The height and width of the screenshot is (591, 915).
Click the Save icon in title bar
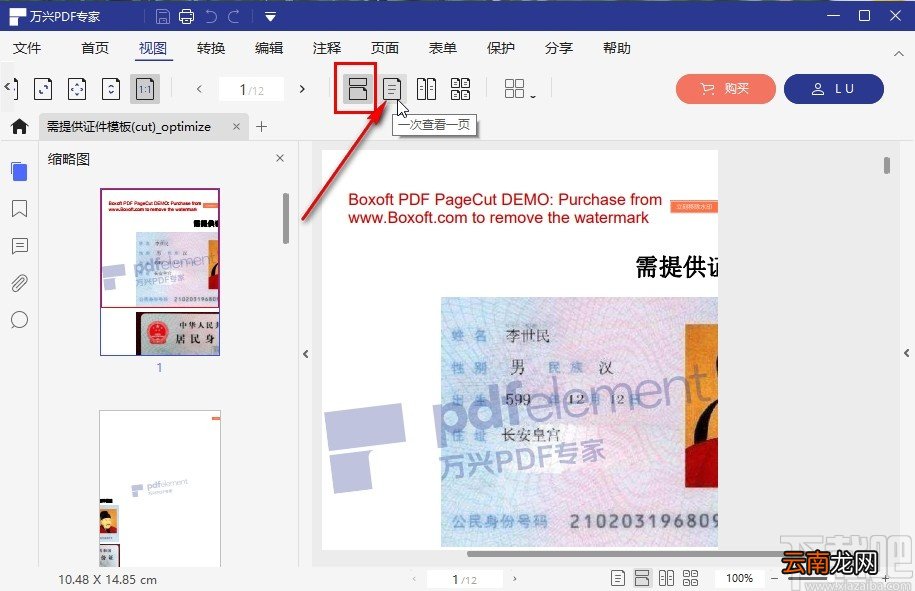coord(163,16)
